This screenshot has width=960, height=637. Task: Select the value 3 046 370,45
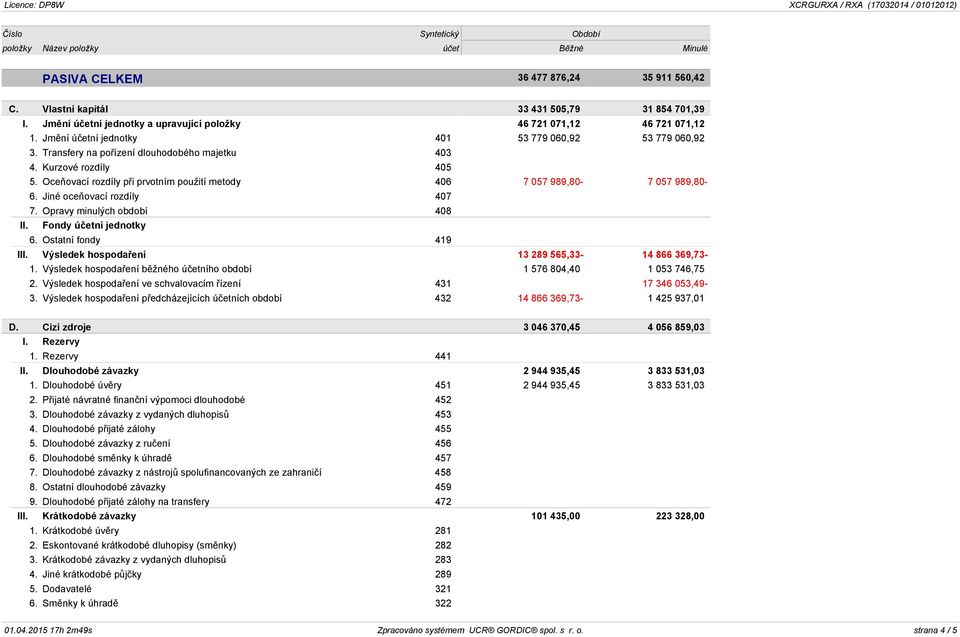[552, 327]
